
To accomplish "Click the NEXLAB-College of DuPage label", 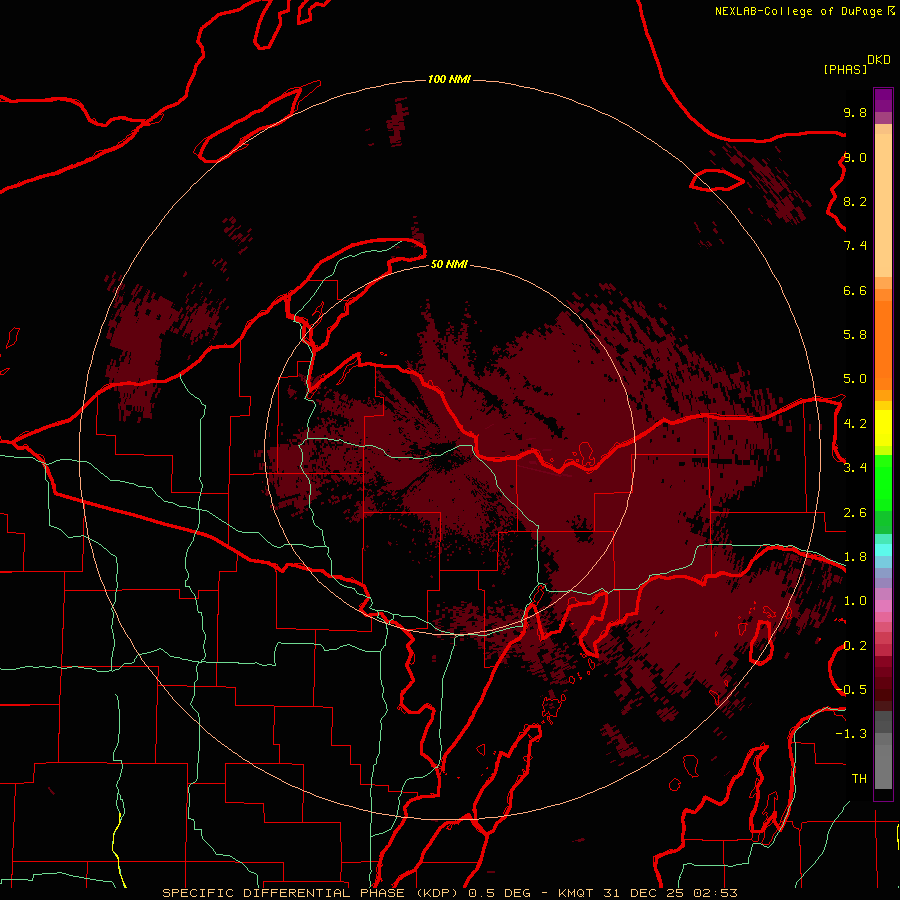I will click(x=798, y=11).
